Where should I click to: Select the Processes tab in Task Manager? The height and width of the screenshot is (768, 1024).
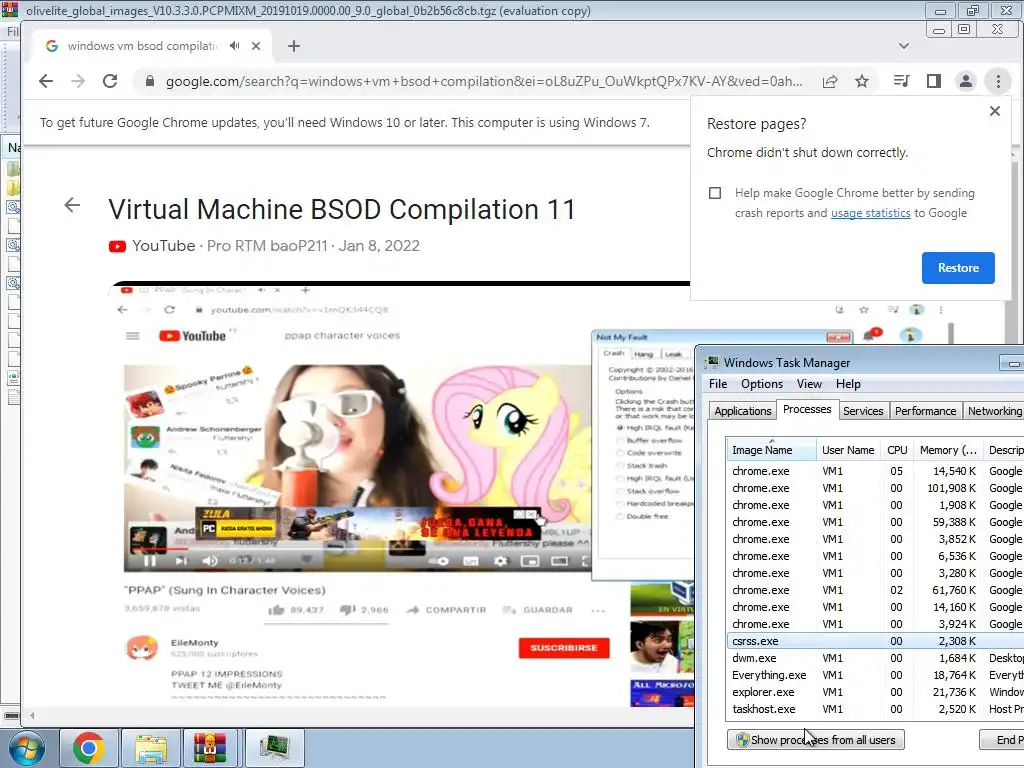807,409
